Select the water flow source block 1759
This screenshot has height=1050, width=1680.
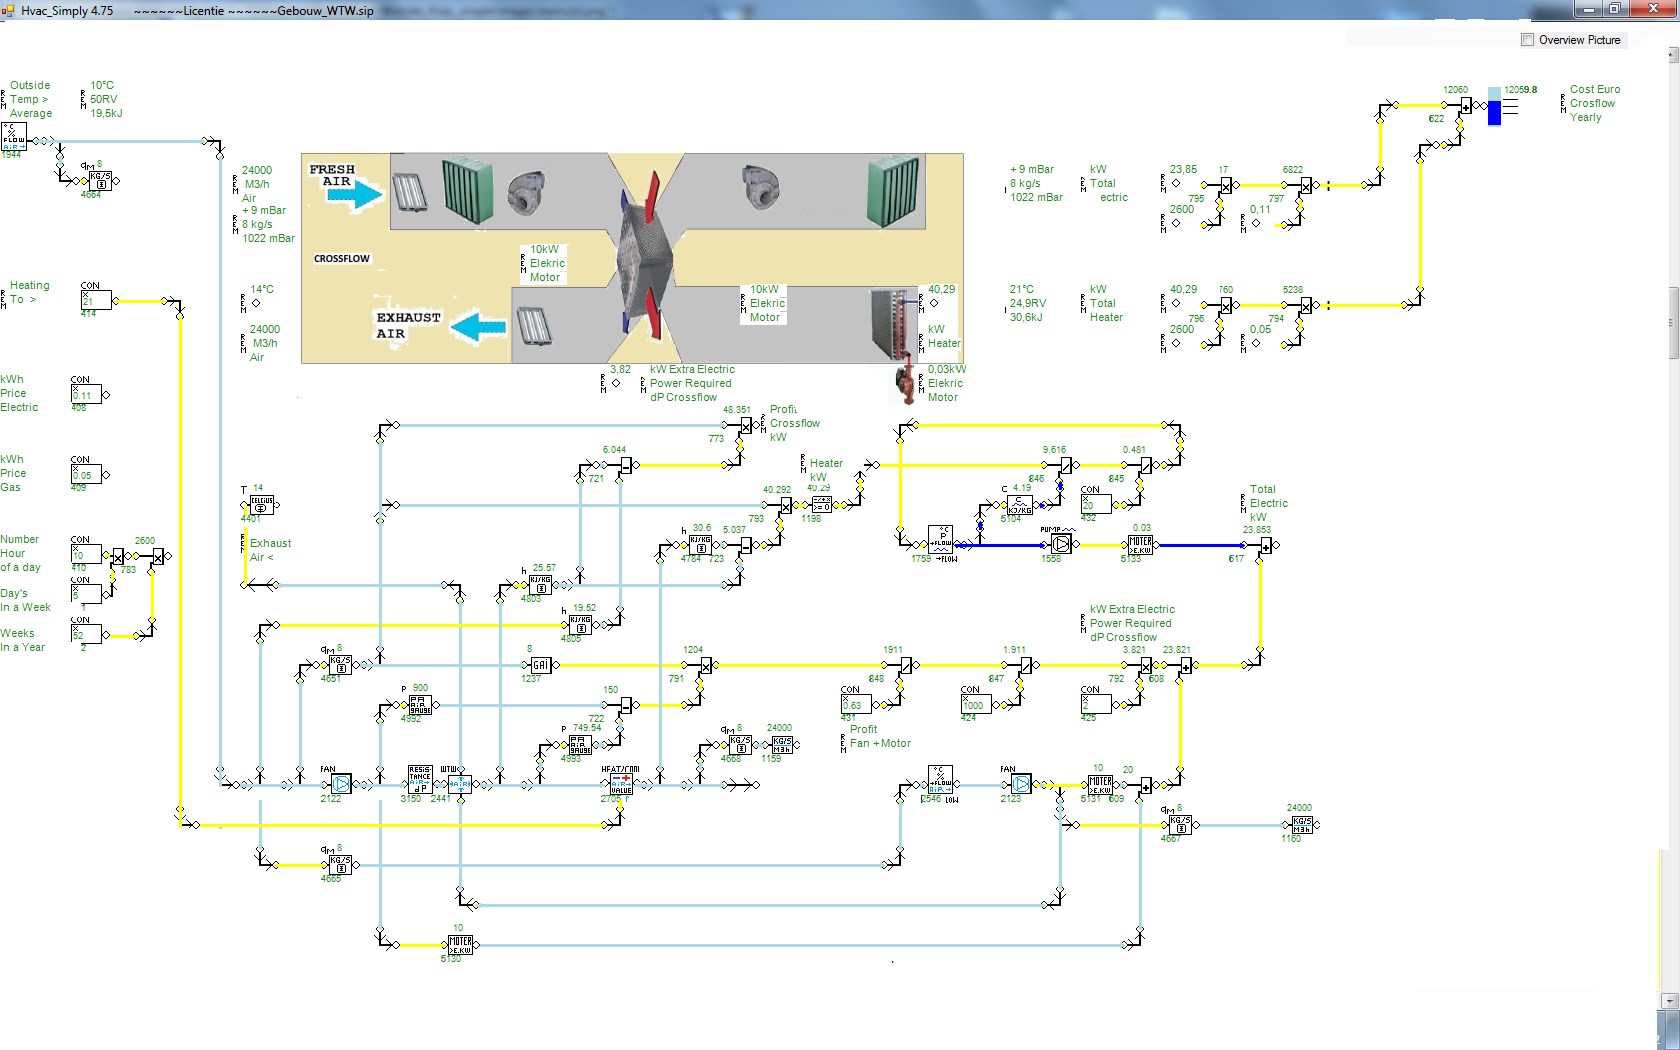(x=940, y=539)
